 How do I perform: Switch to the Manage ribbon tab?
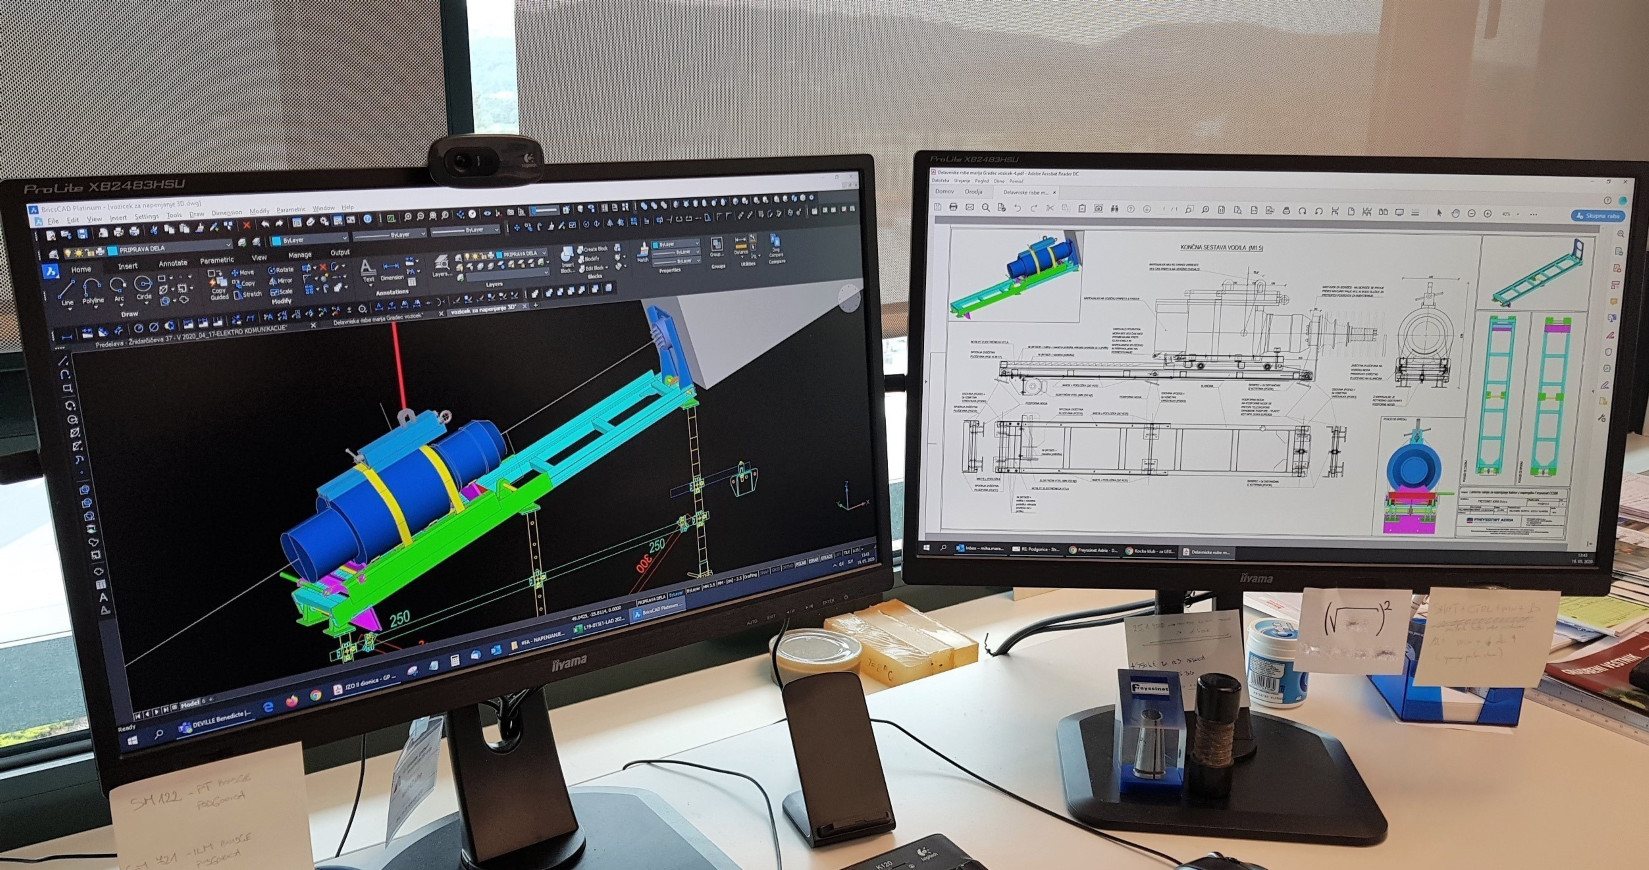pos(300,255)
